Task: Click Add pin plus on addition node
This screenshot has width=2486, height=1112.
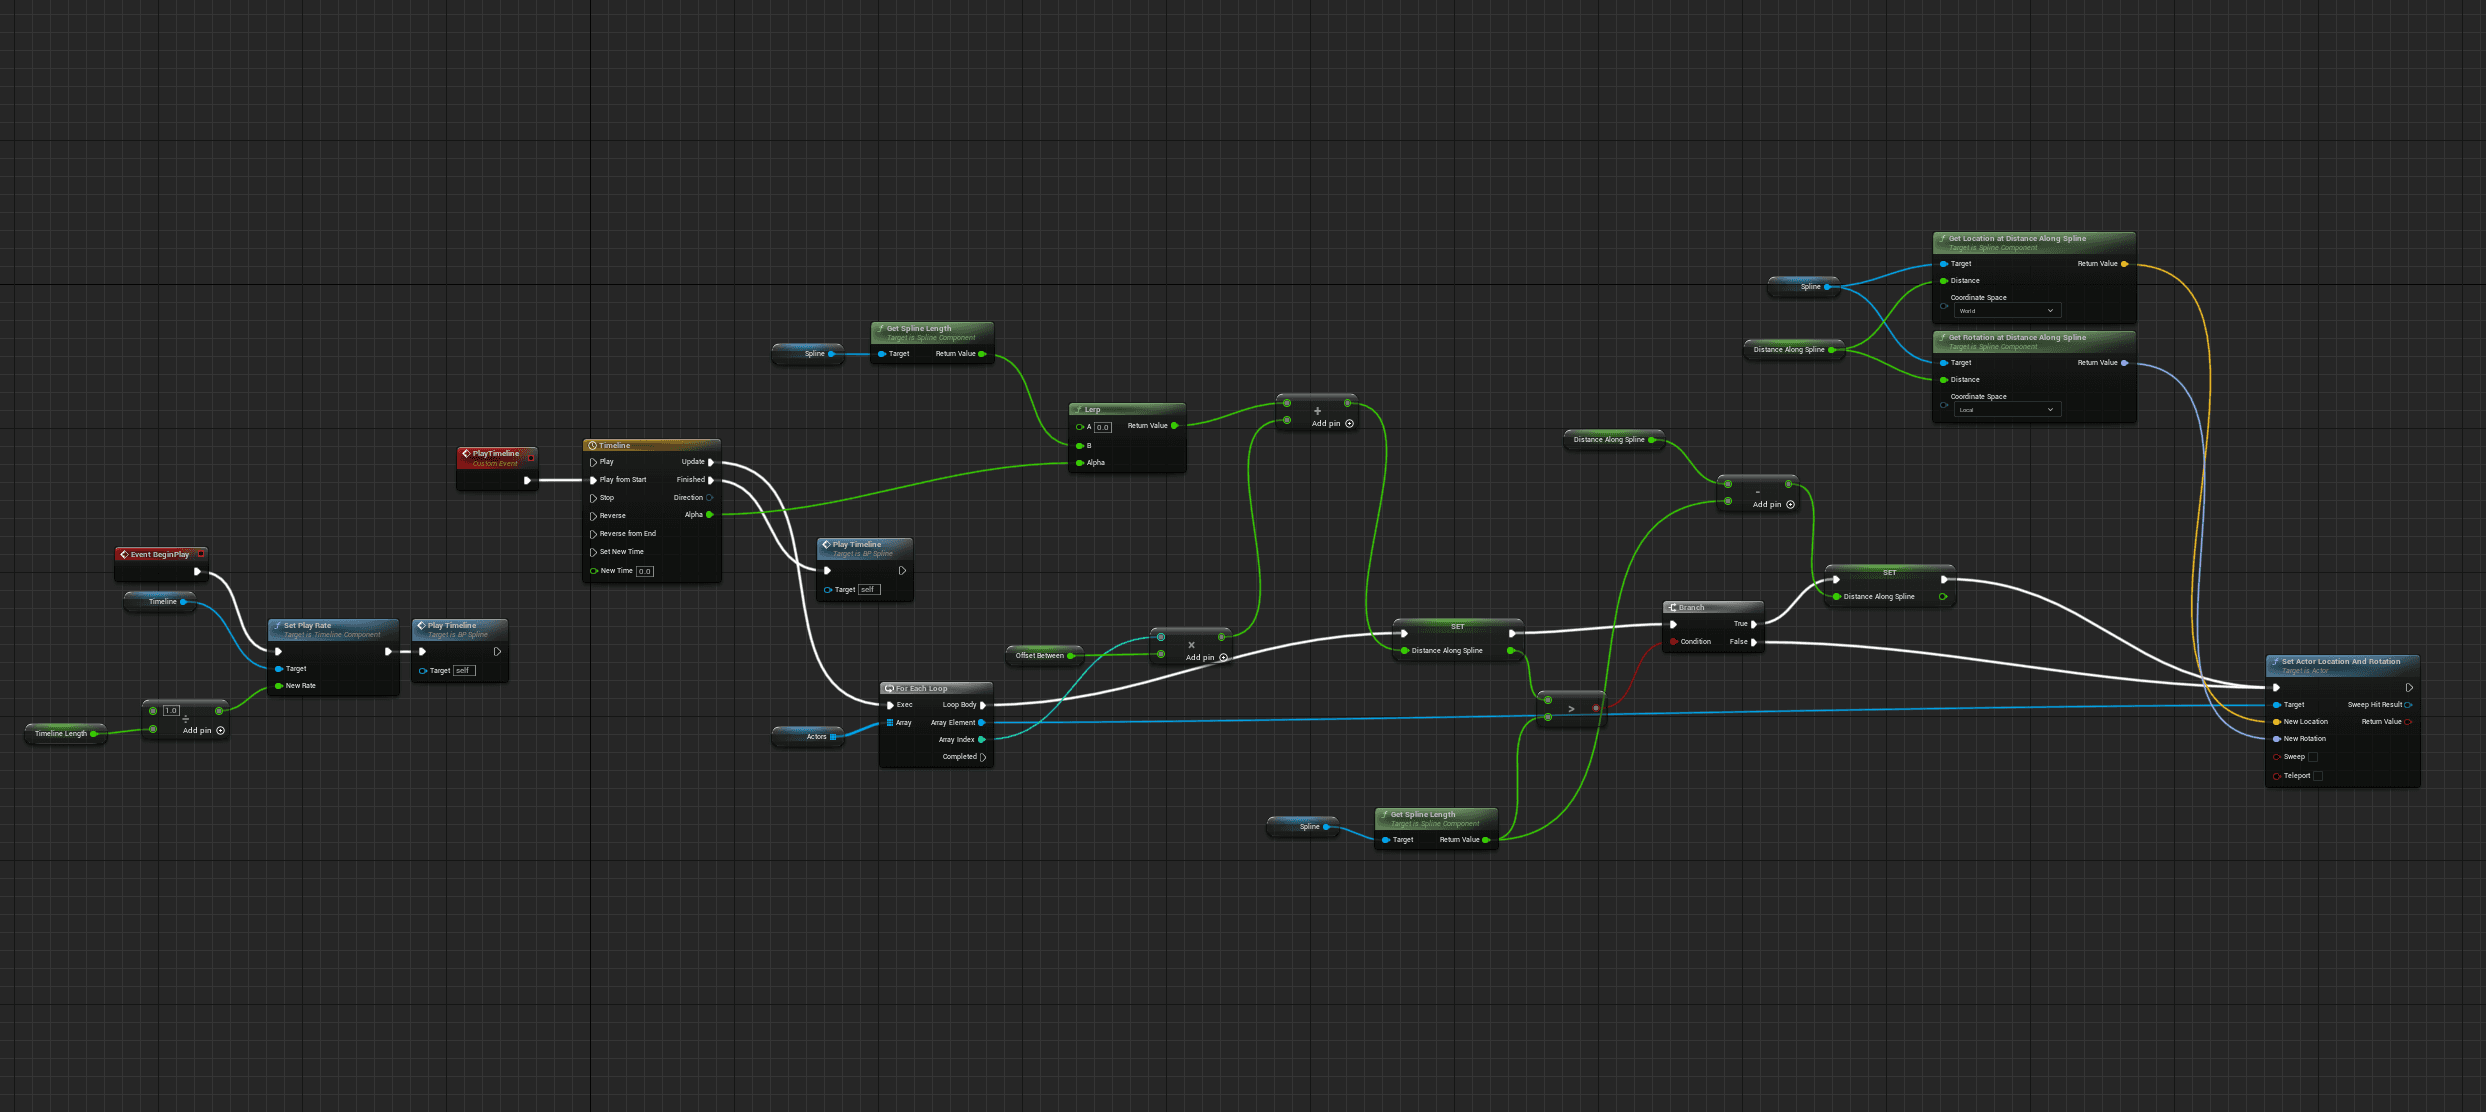Action: [1350, 424]
